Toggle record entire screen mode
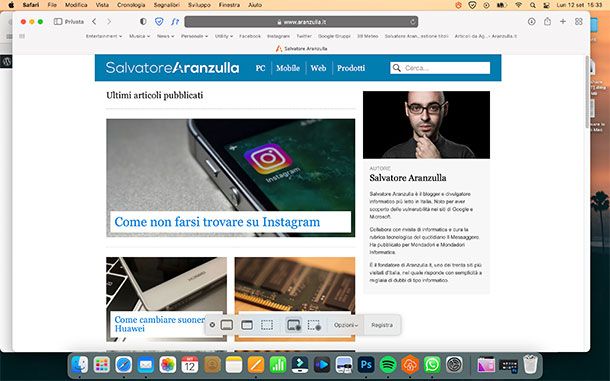The image size is (610, 381). [294, 325]
